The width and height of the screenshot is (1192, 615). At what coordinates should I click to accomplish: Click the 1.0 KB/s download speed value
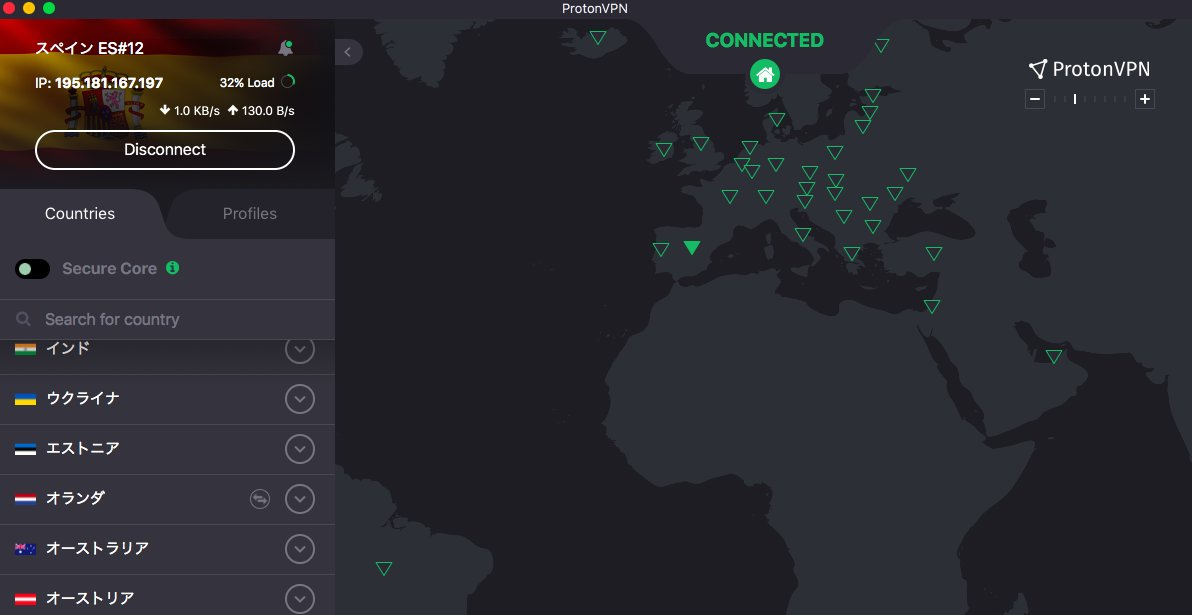[197, 111]
